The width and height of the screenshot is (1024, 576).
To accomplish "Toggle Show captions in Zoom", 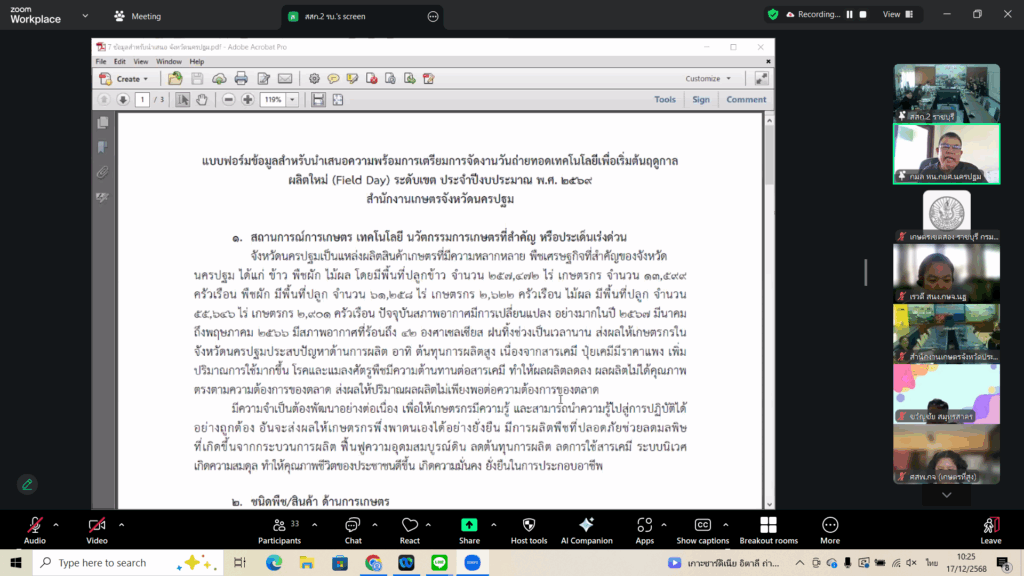I will (x=702, y=530).
